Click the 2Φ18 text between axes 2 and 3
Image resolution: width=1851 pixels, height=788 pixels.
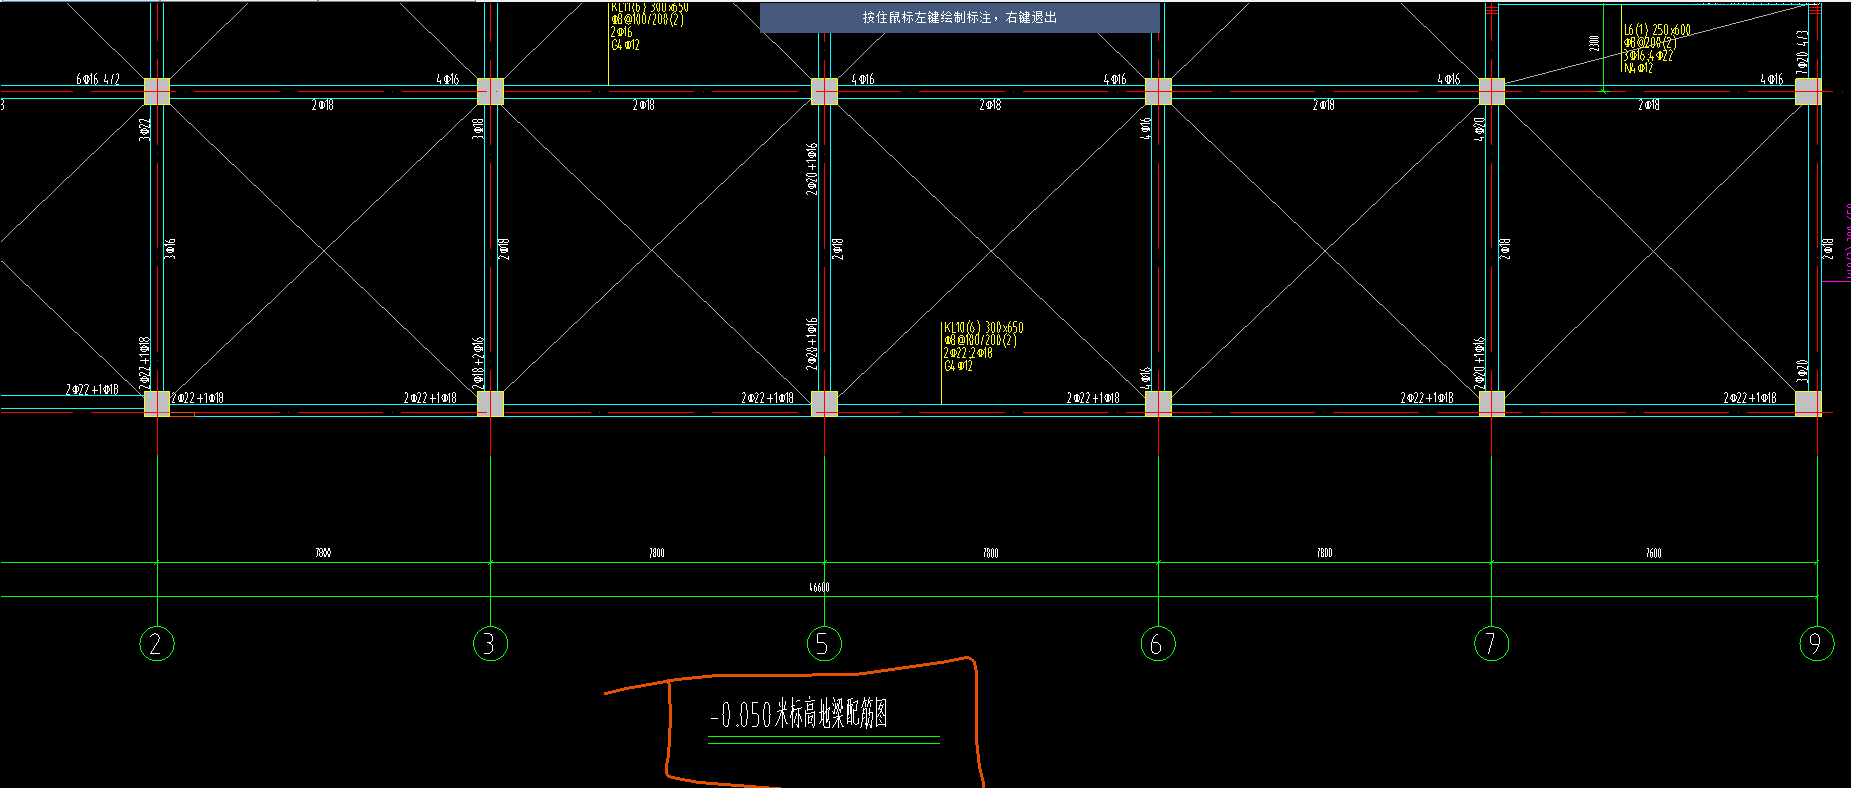coord(322,105)
